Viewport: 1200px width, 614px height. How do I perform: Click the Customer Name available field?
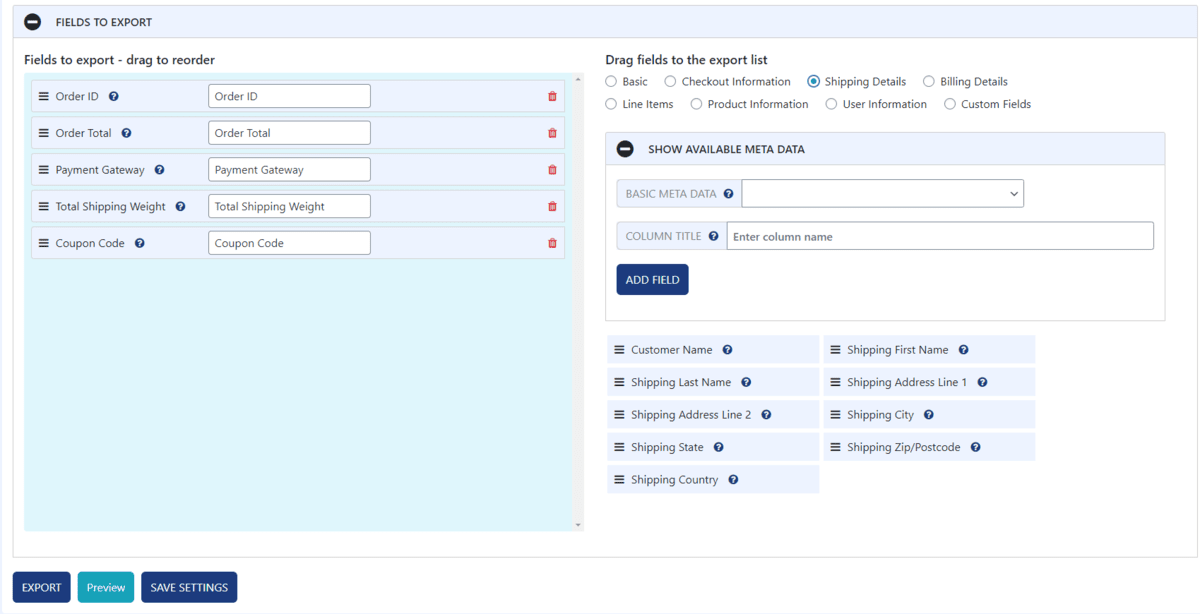713,350
